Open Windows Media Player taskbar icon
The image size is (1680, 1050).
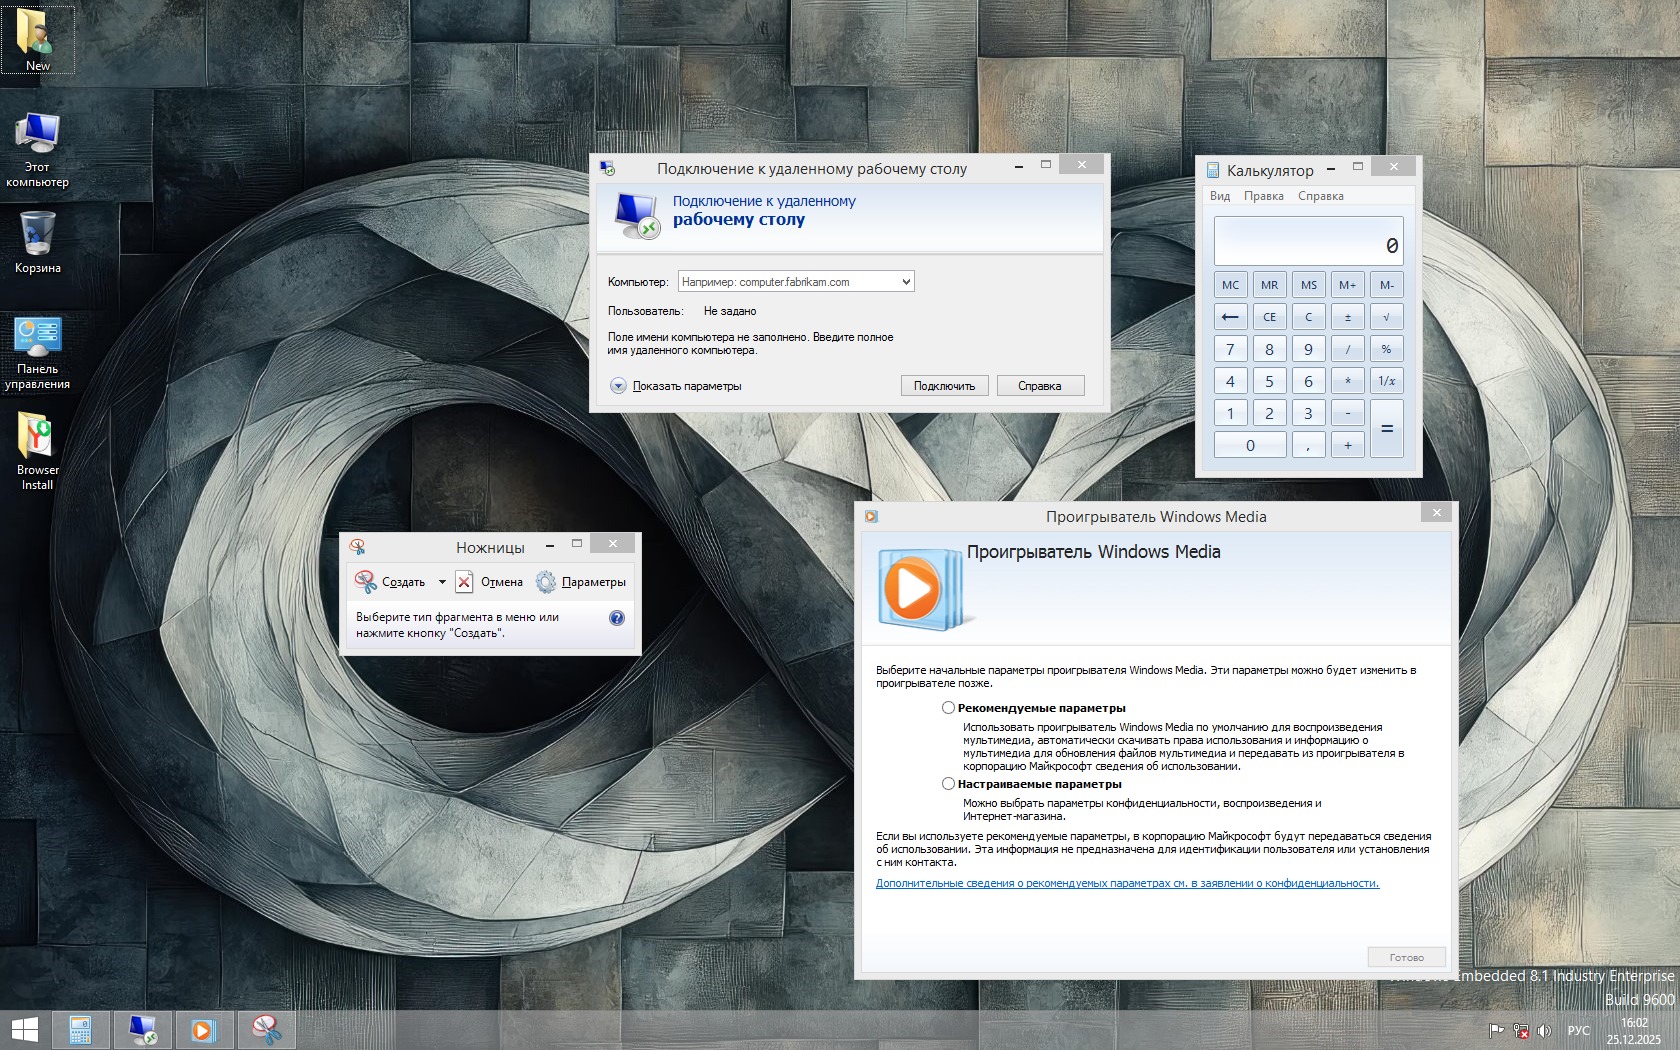204,1029
